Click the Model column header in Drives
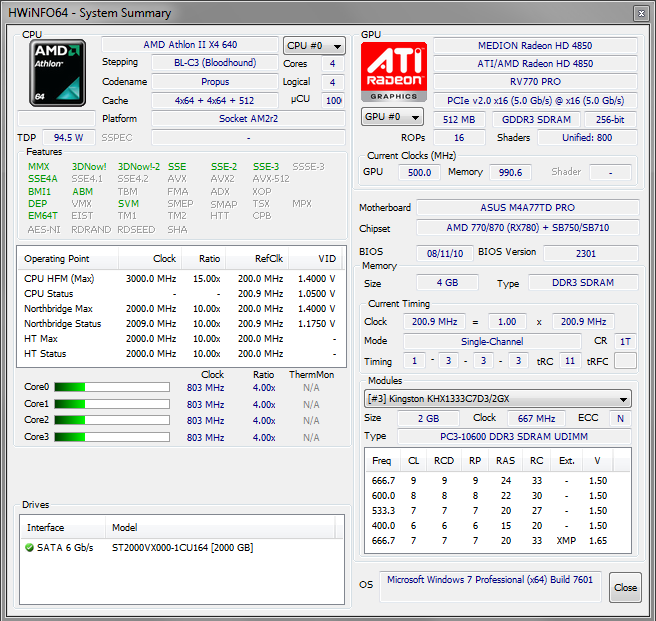 click(220, 527)
